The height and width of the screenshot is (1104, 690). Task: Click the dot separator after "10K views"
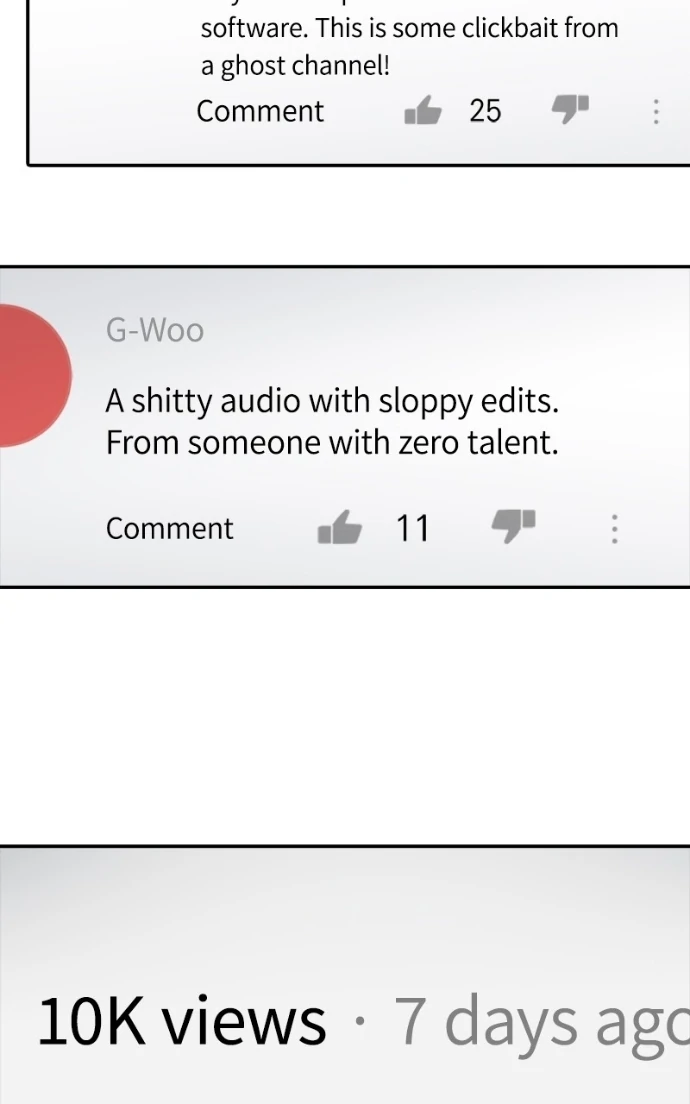tap(360, 1022)
